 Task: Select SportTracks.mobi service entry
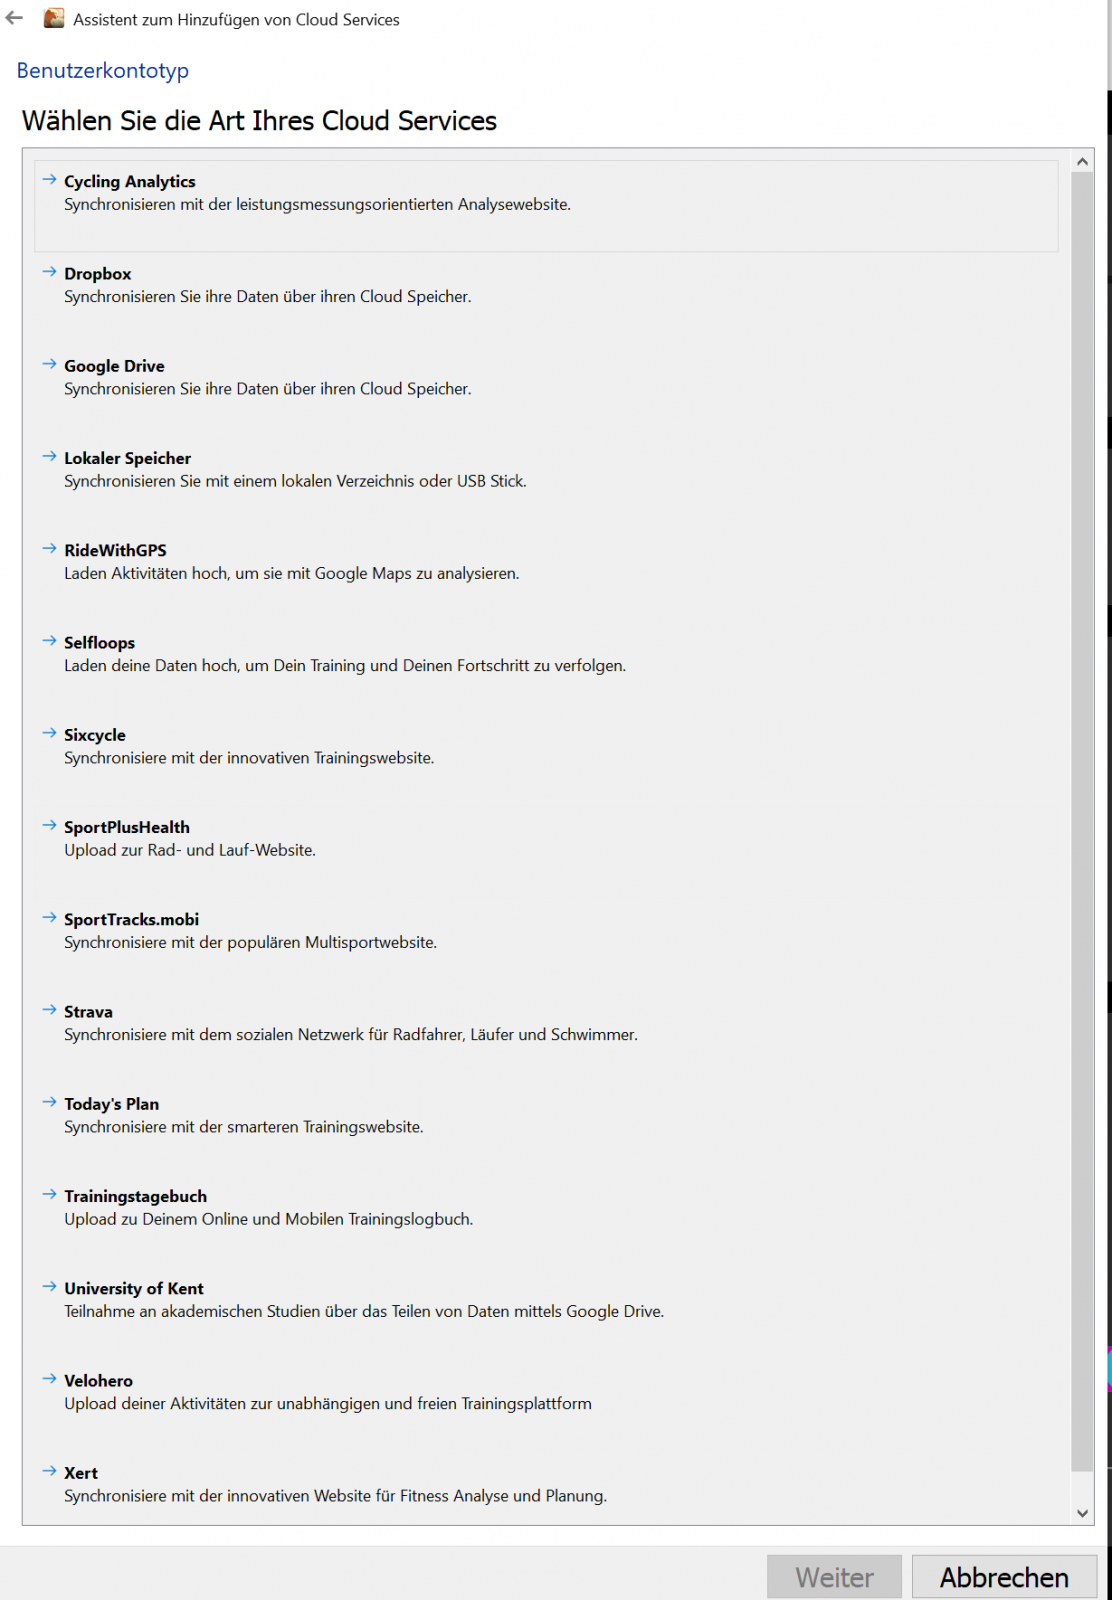click(x=132, y=920)
